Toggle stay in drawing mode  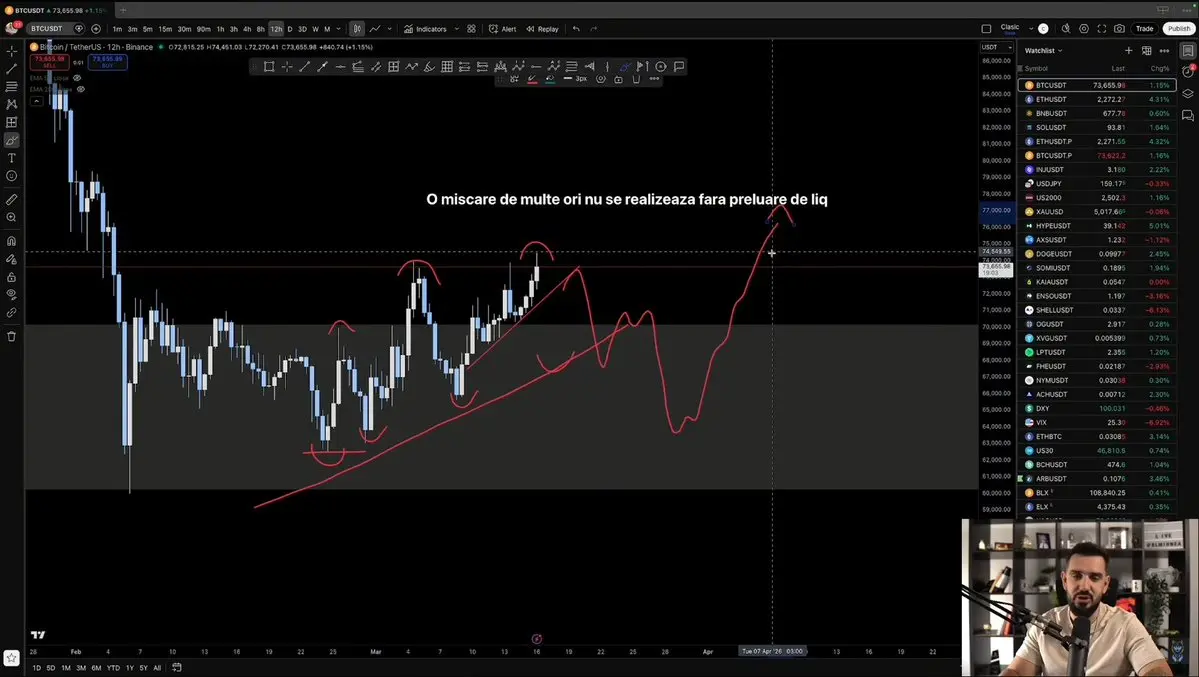[x=11, y=259]
